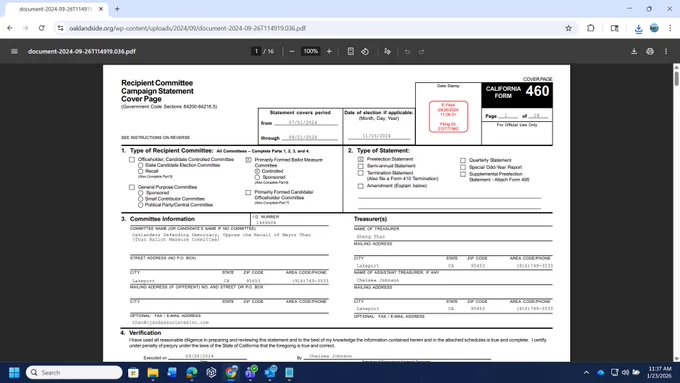Close the document PDF tab
Image resolution: width=680 pixels, height=383 pixels.
click(x=101, y=9)
